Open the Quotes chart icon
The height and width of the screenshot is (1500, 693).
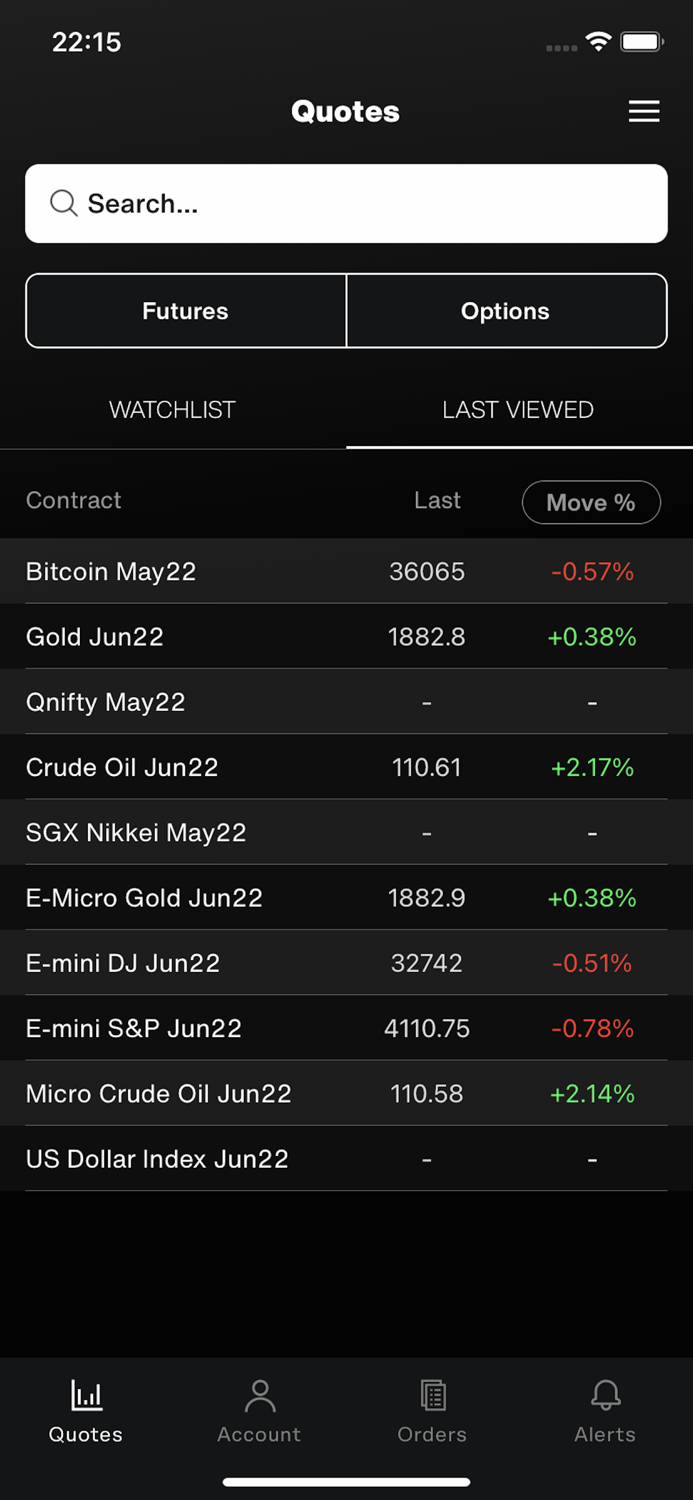[86, 1394]
